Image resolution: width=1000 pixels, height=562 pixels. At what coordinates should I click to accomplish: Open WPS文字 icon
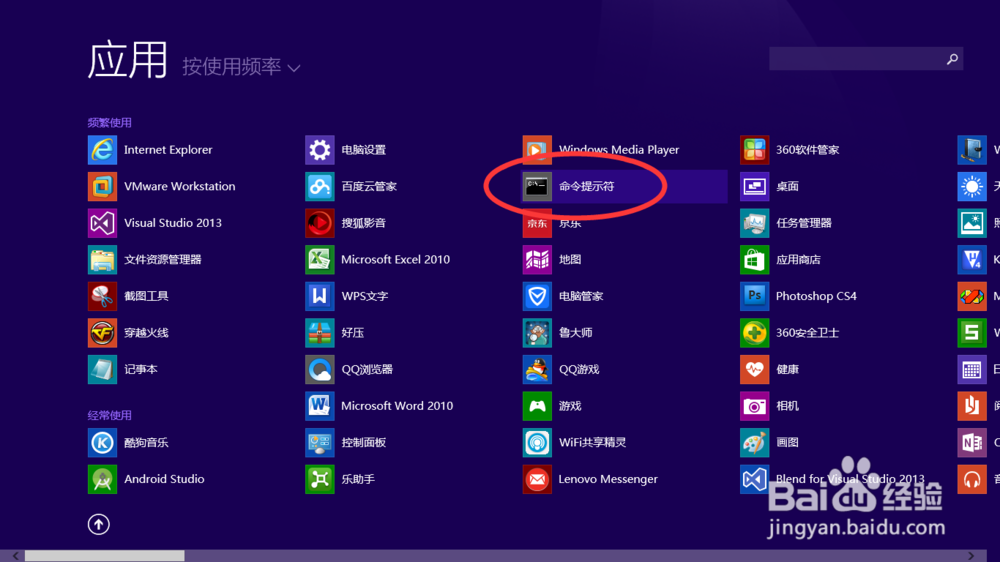[320, 296]
